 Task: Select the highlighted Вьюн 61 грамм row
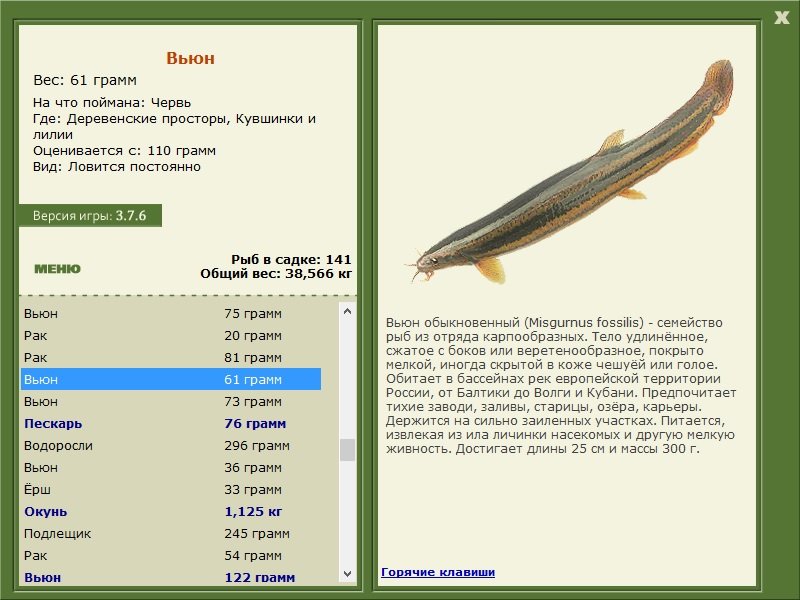point(171,379)
